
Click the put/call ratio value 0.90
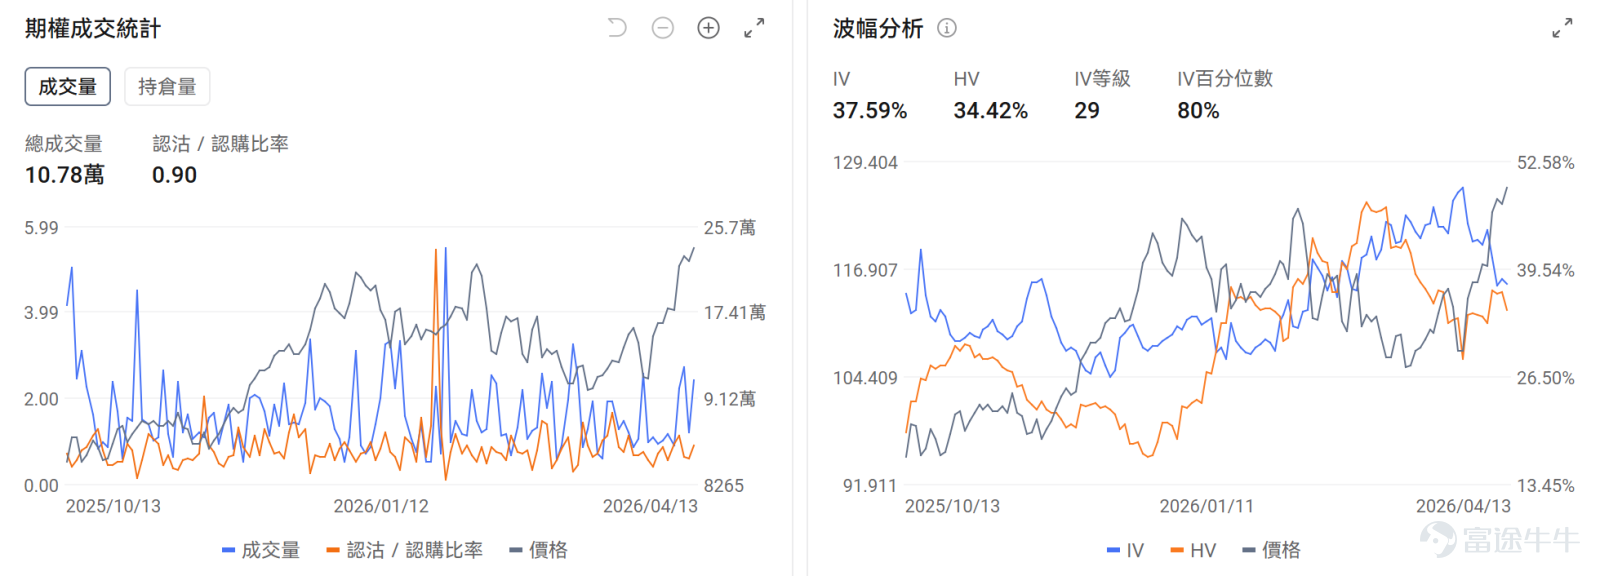(x=174, y=175)
